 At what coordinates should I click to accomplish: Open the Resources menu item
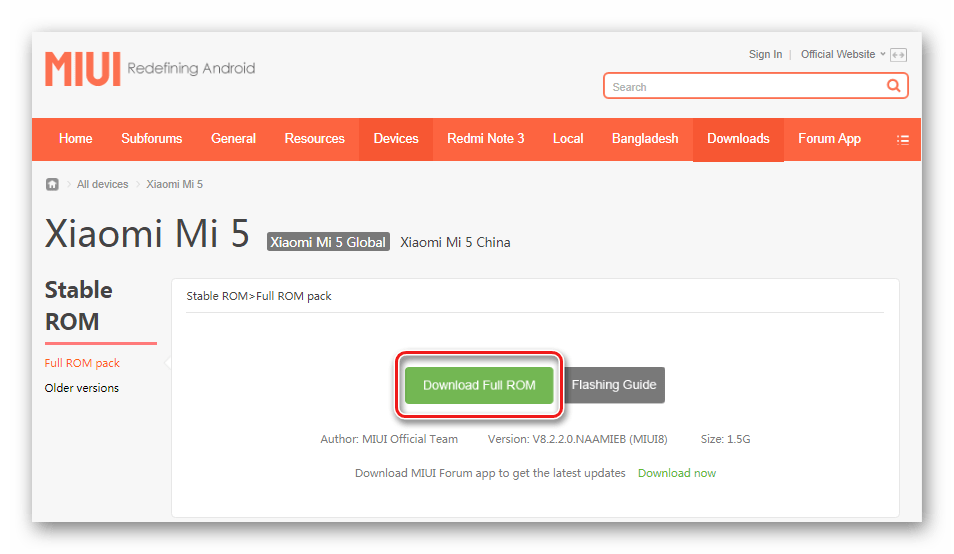click(315, 139)
